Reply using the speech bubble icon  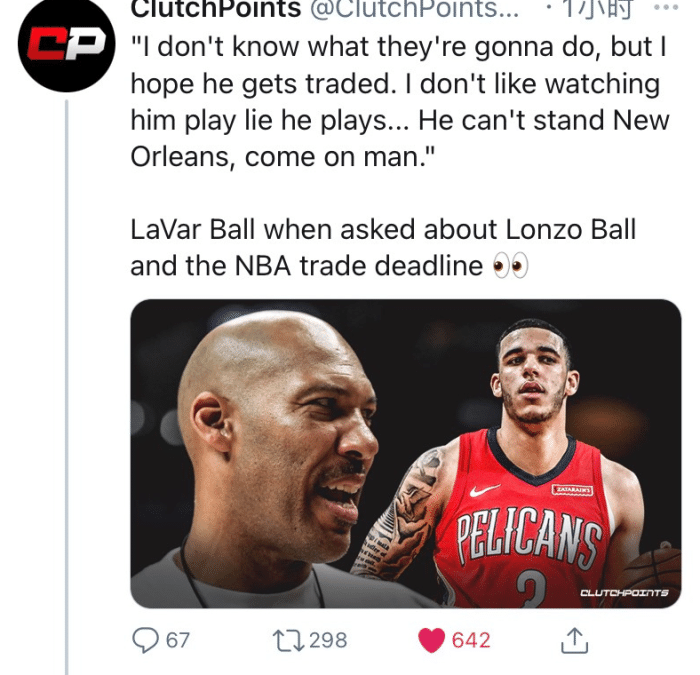(x=145, y=640)
